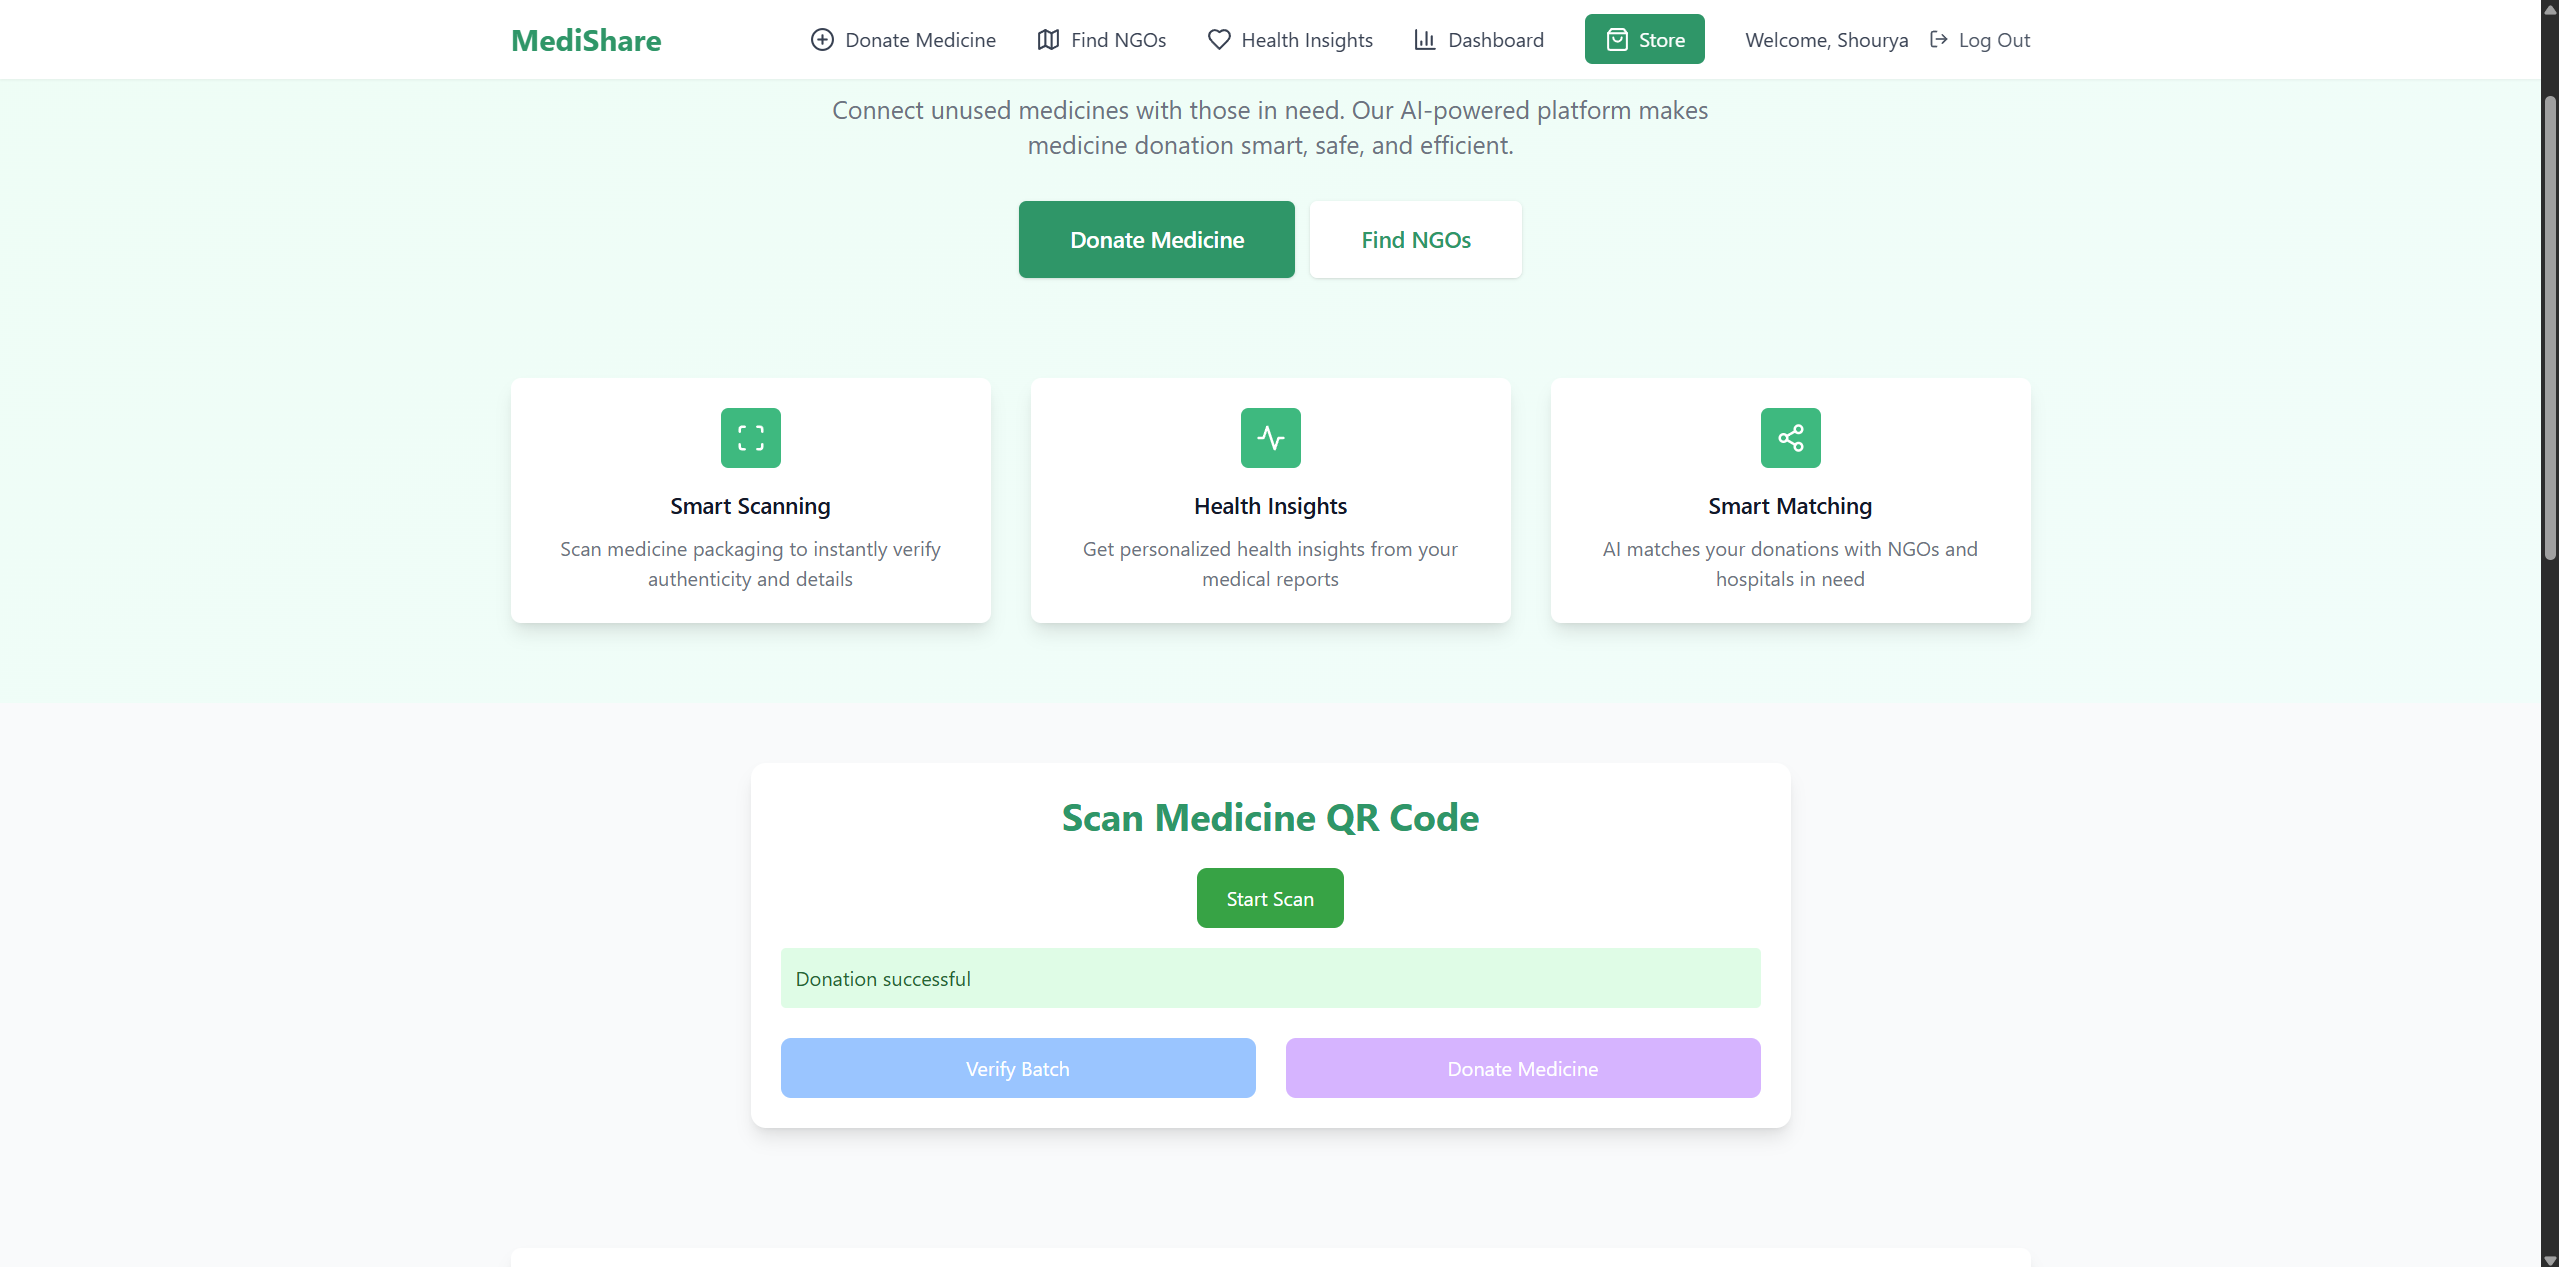Open the Health Insights nav menu item
2559x1267 pixels.
point(1307,39)
